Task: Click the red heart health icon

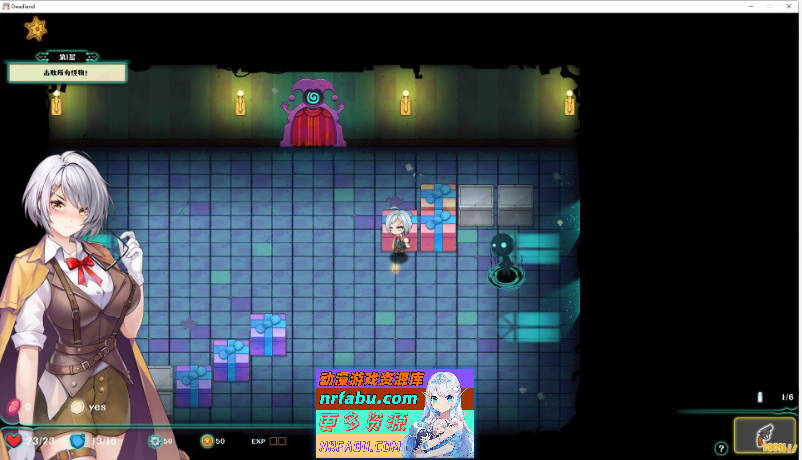Action: click(x=14, y=440)
